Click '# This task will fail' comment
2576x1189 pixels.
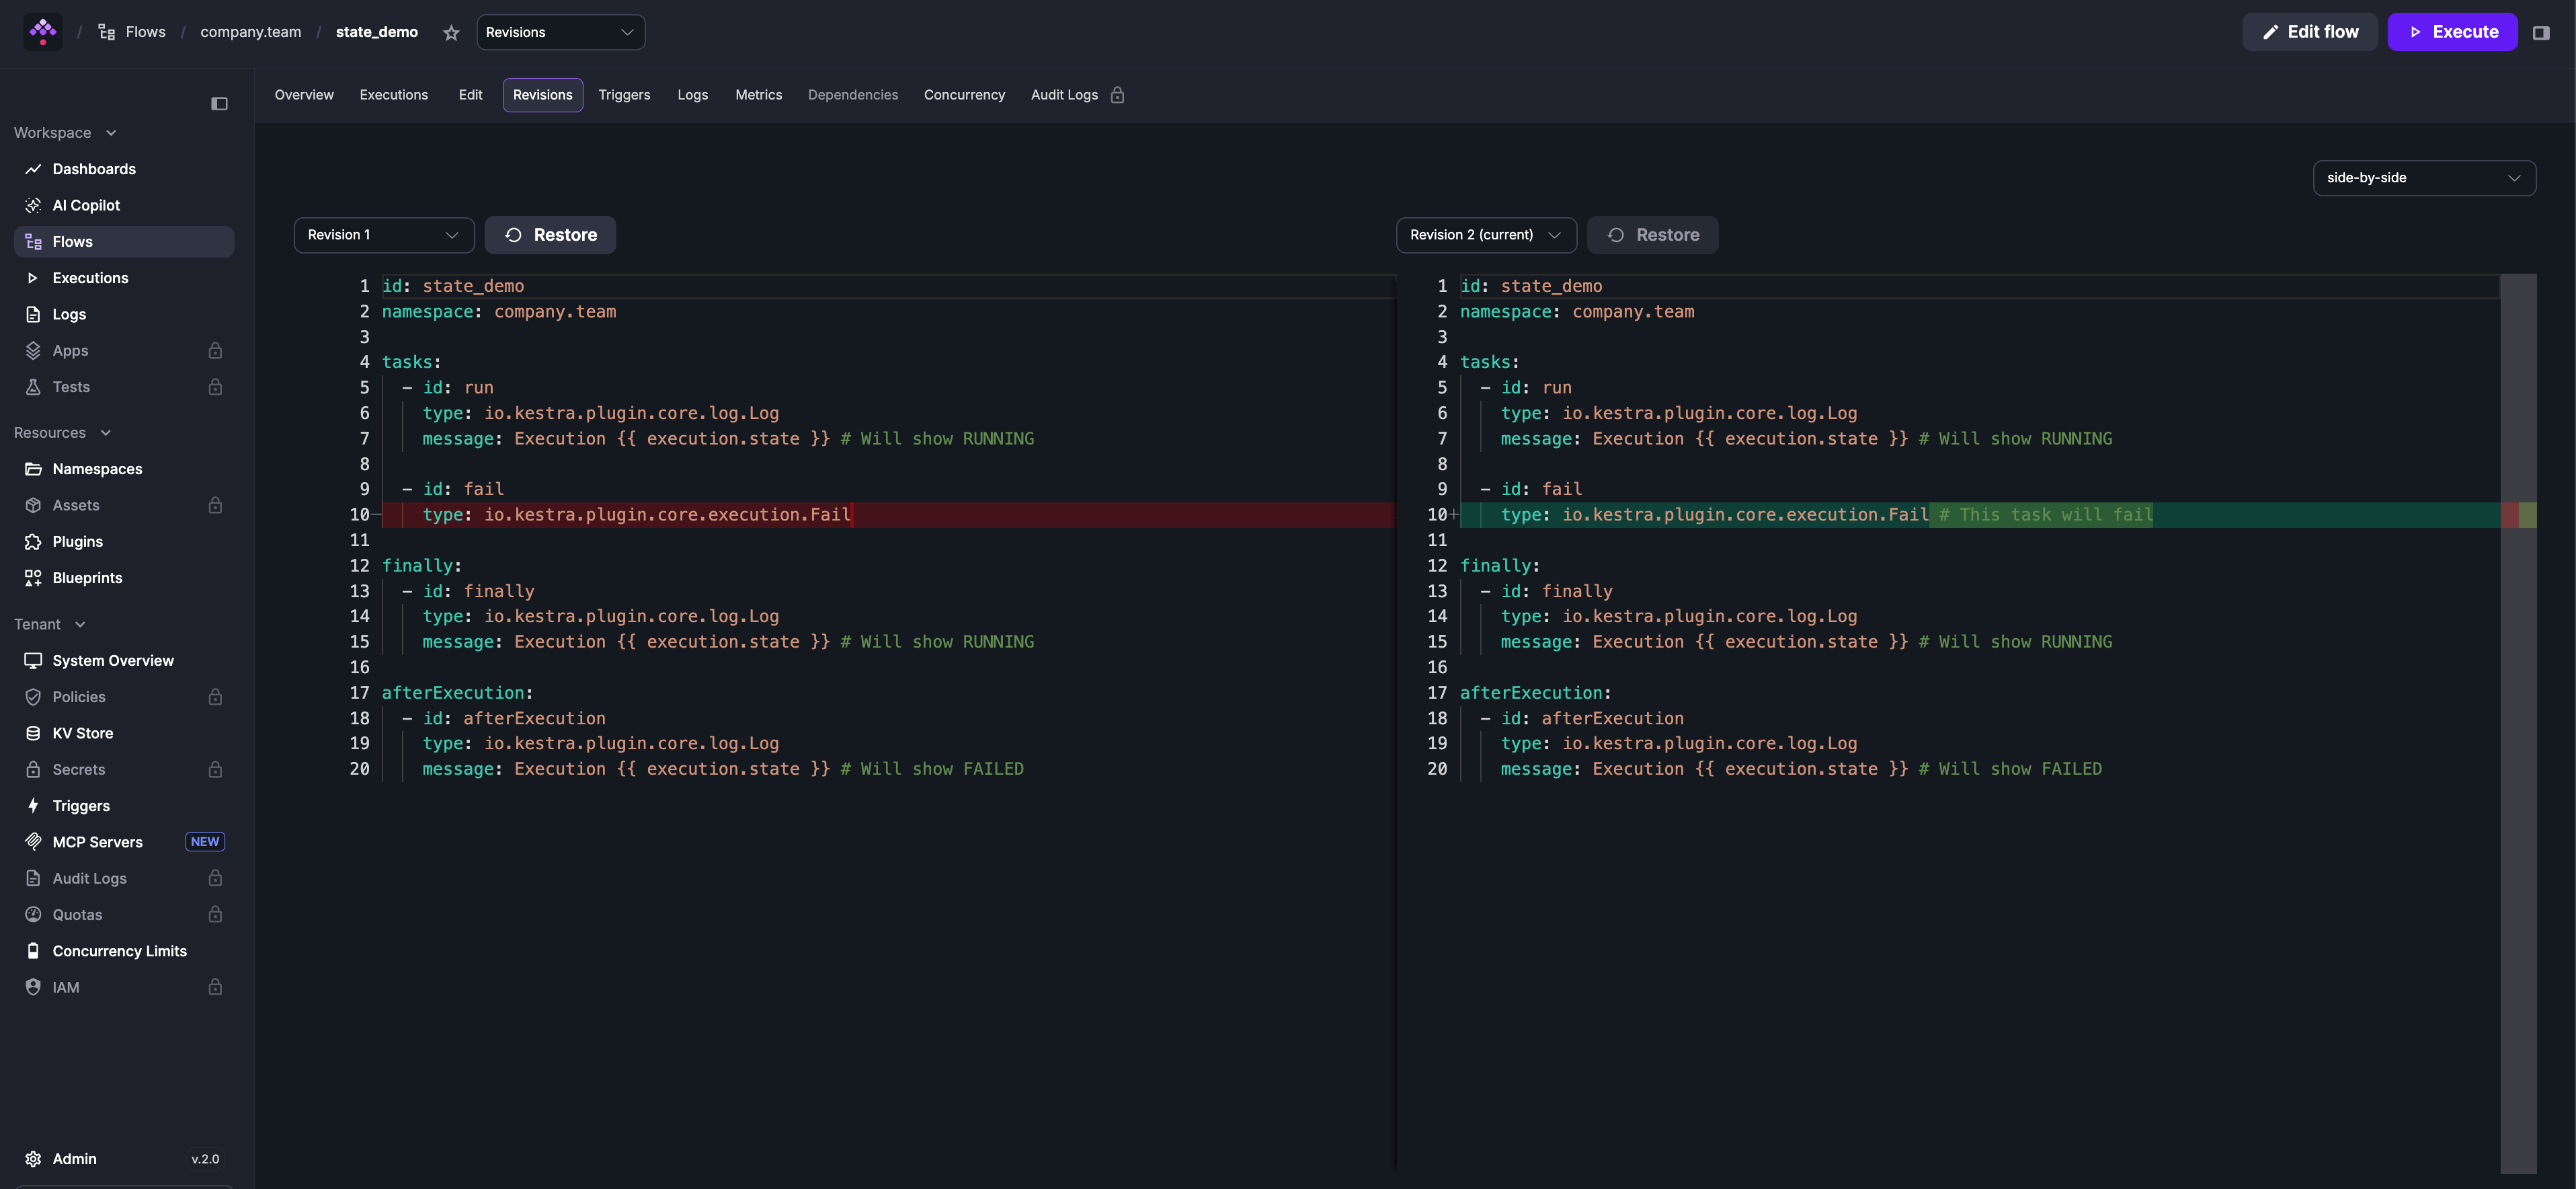pyautogui.click(x=2045, y=515)
